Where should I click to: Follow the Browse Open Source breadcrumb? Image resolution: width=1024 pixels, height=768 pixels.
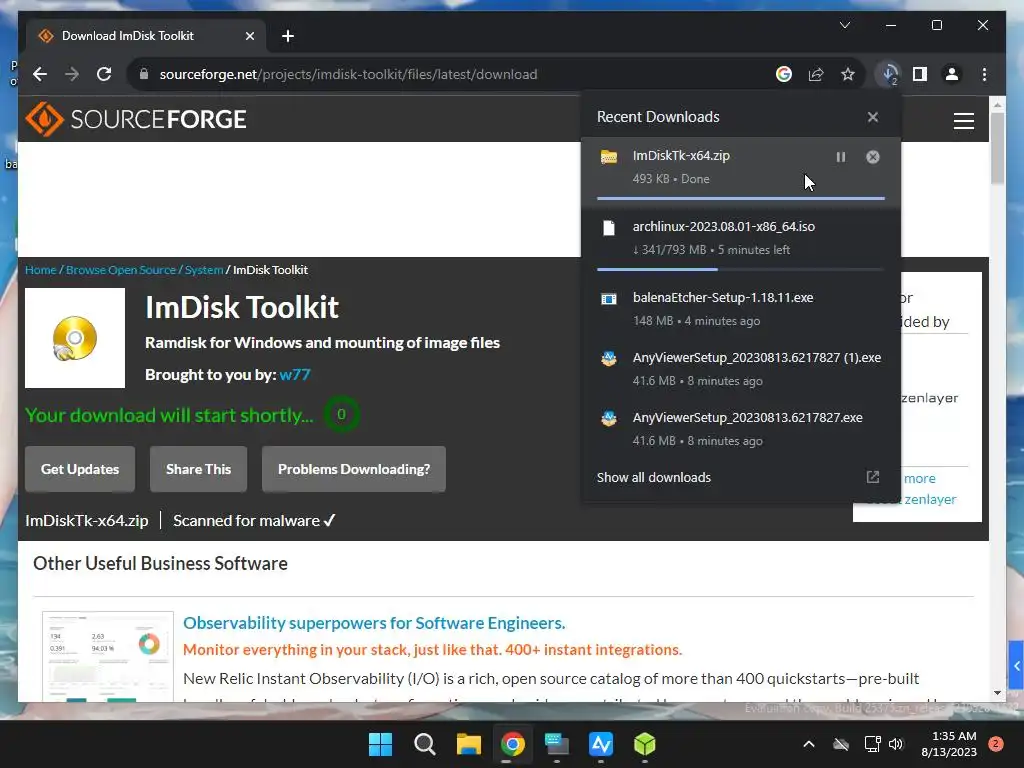pyautogui.click(x=121, y=270)
